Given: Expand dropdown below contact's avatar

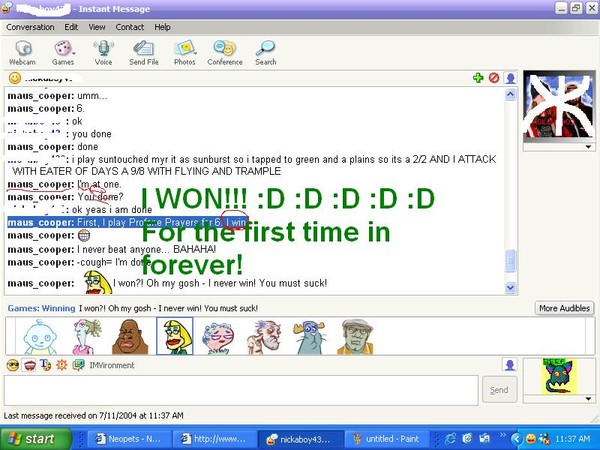Looking at the screenshot, I should 586,146.
